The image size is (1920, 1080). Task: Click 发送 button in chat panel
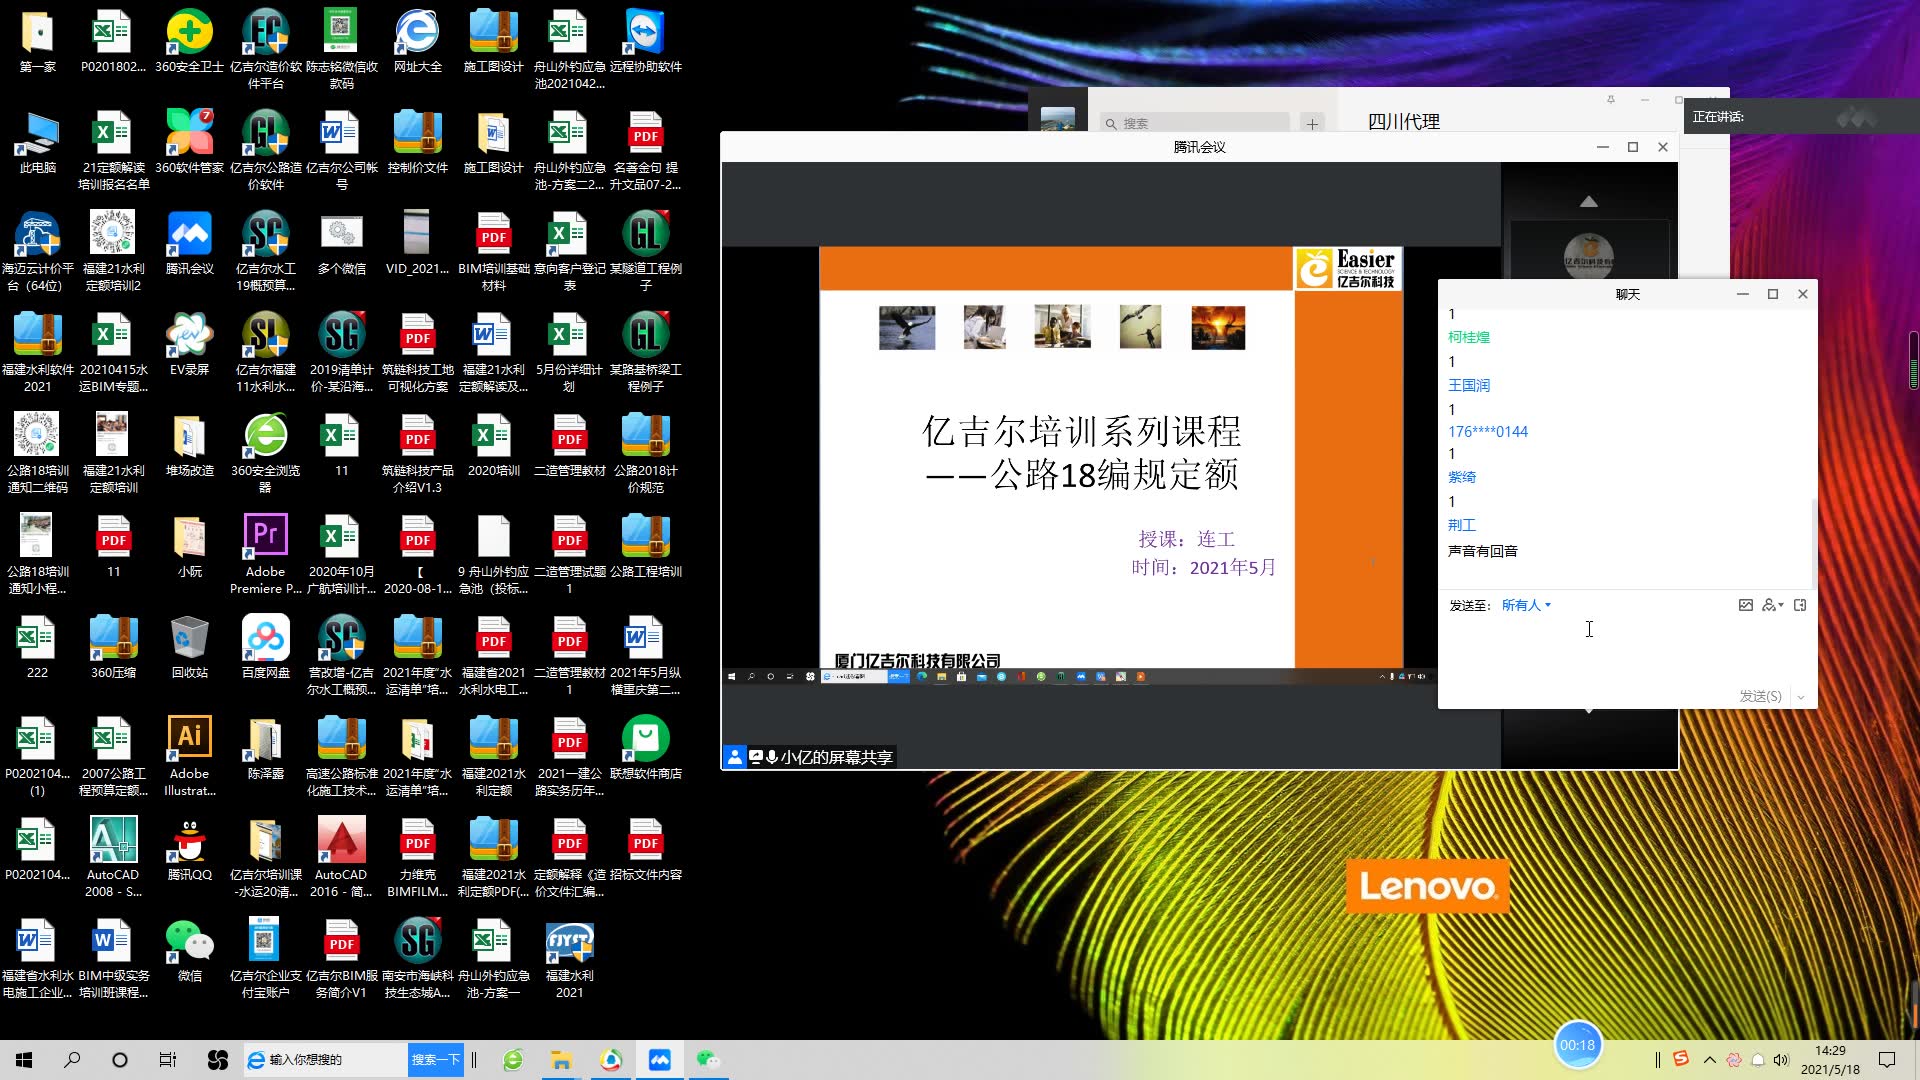1760,696
